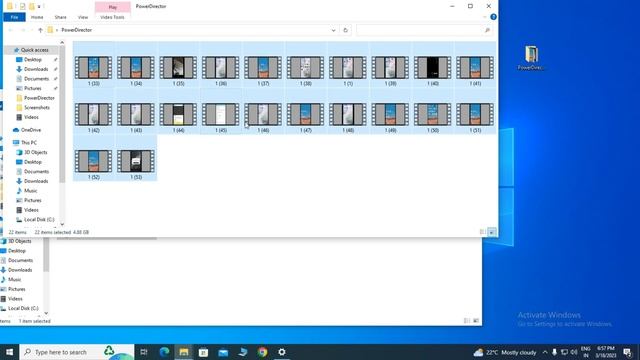Image resolution: width=640 pixels, height=360 pixels.
Task: Open Videos under Quick access
Action: click(x=31, y=117)
